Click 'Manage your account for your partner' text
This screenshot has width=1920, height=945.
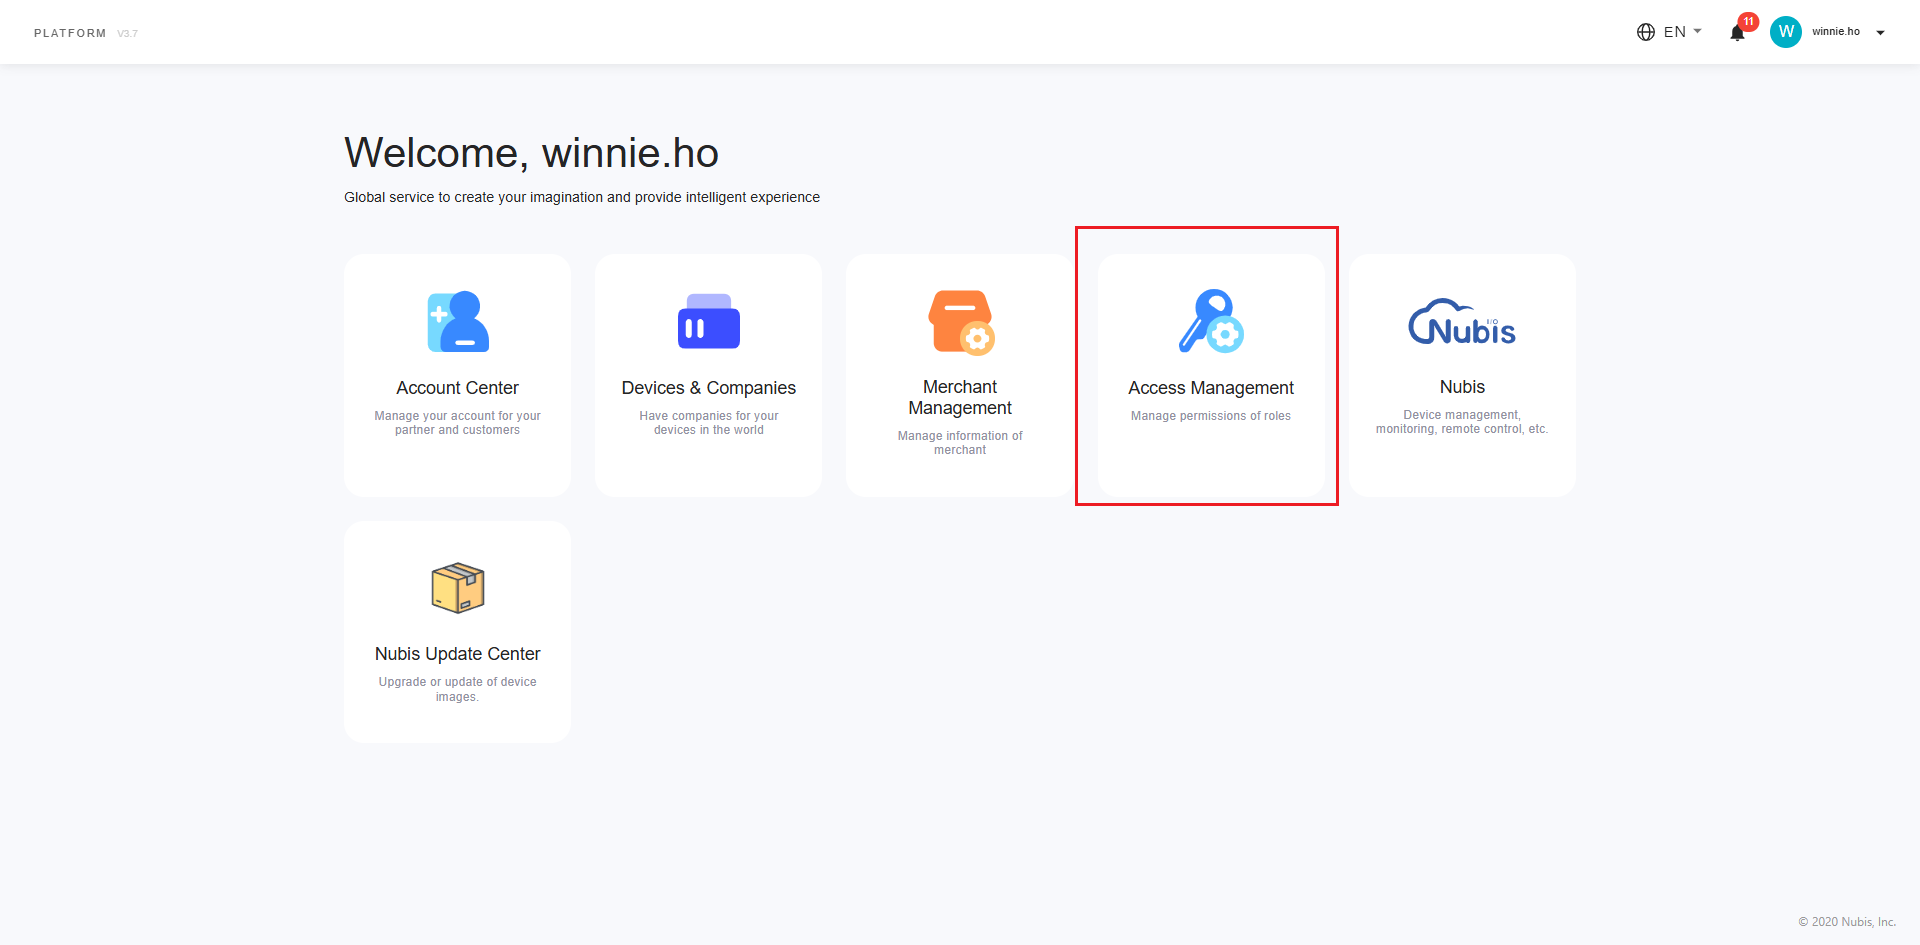pyautogui.click(x=458, y=423)
